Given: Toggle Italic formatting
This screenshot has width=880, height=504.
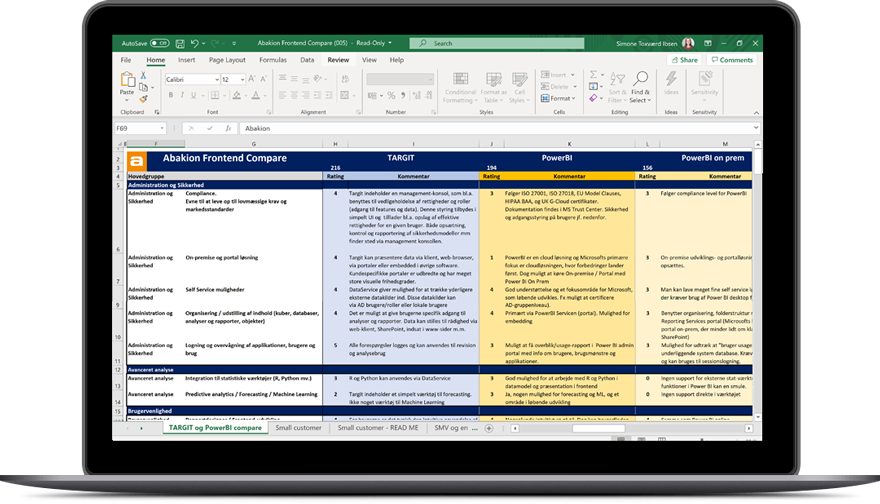Looking at the screenshot, I should pos(182,95).
